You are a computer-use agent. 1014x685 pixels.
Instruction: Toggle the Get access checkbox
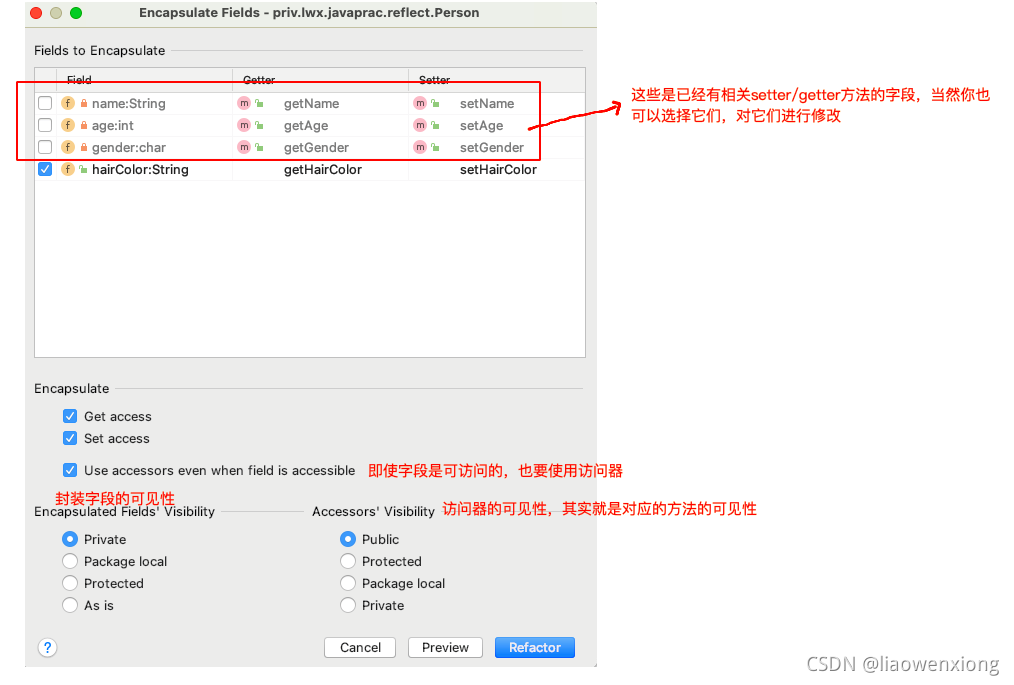tap(70, 416)
